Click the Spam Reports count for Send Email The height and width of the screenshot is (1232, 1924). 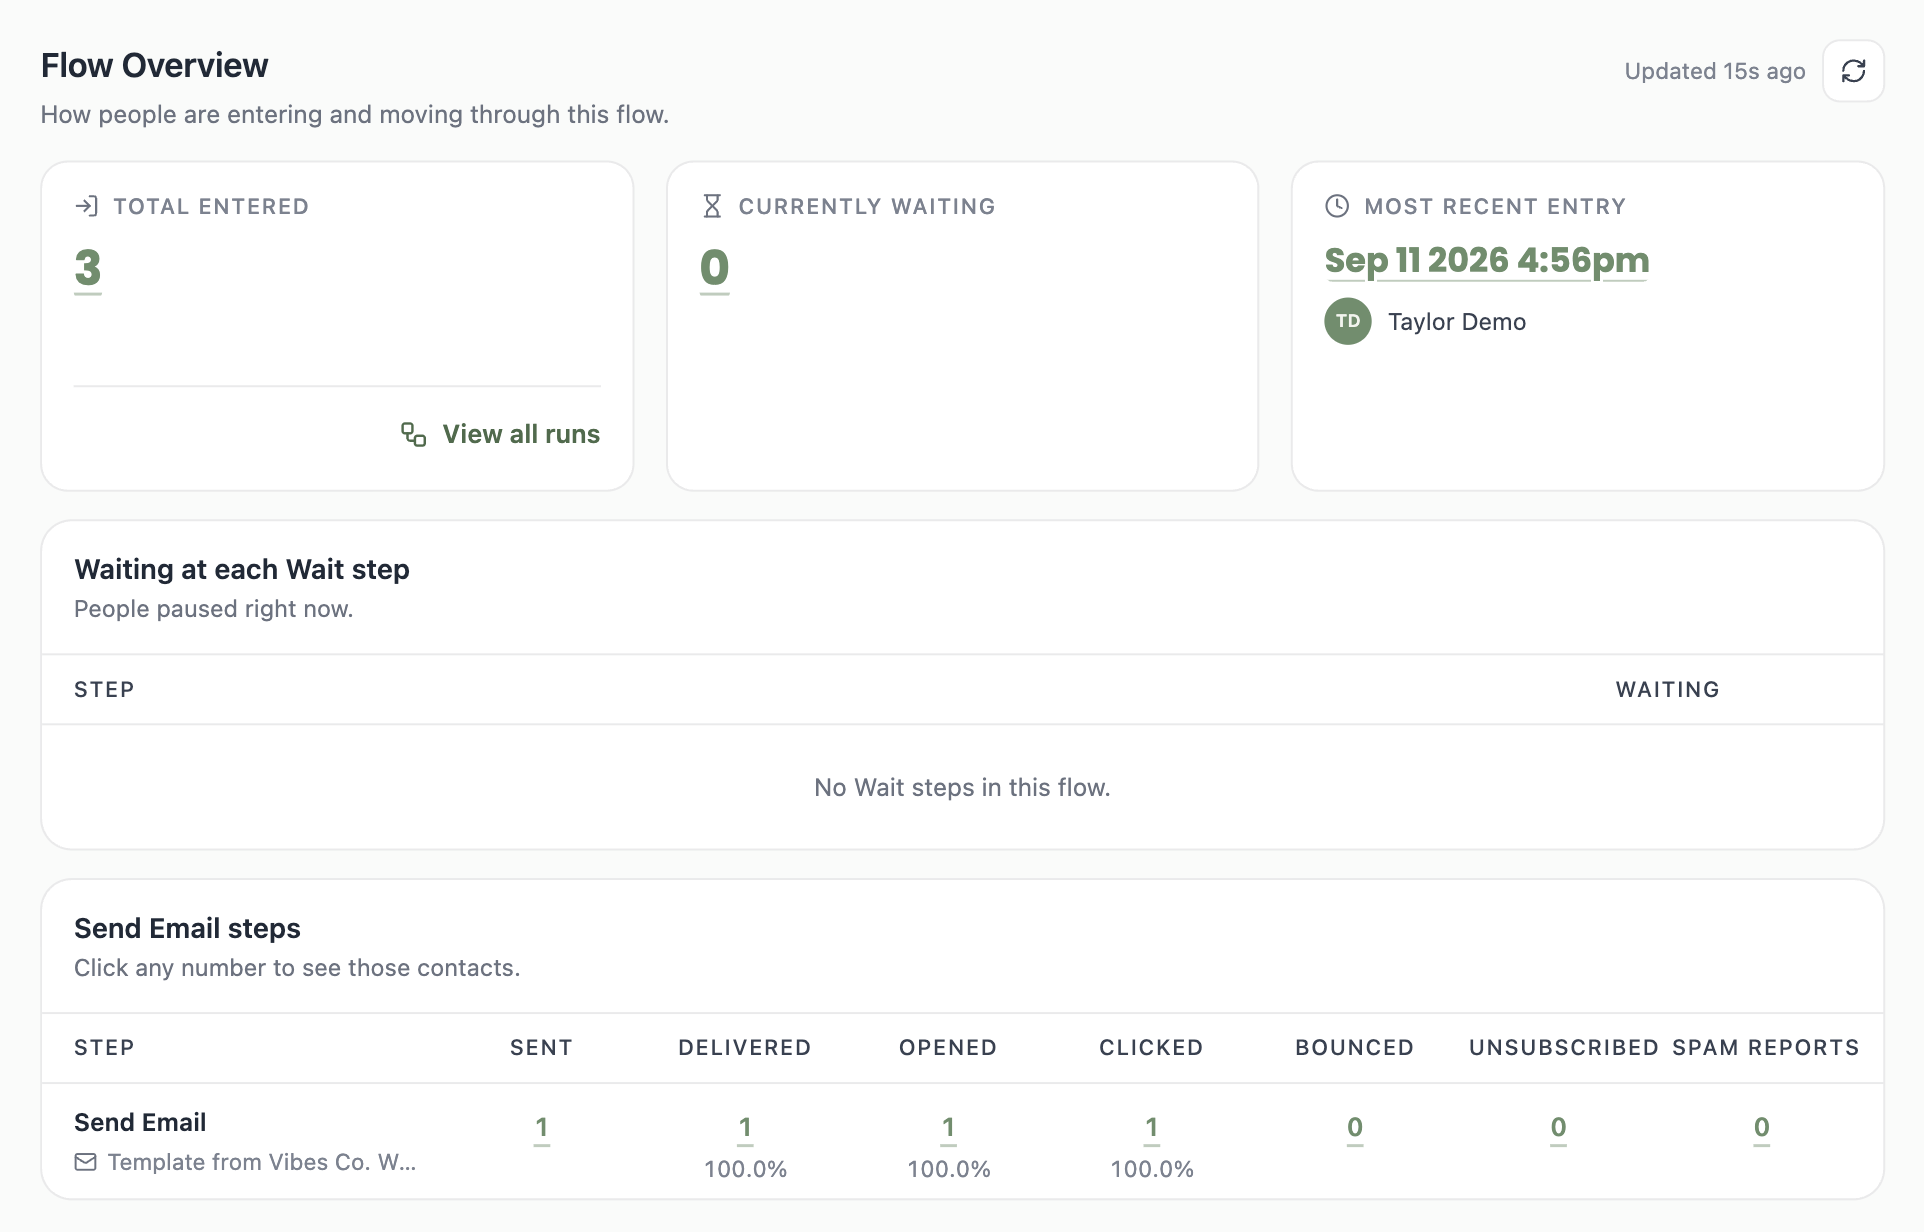1762,1128
